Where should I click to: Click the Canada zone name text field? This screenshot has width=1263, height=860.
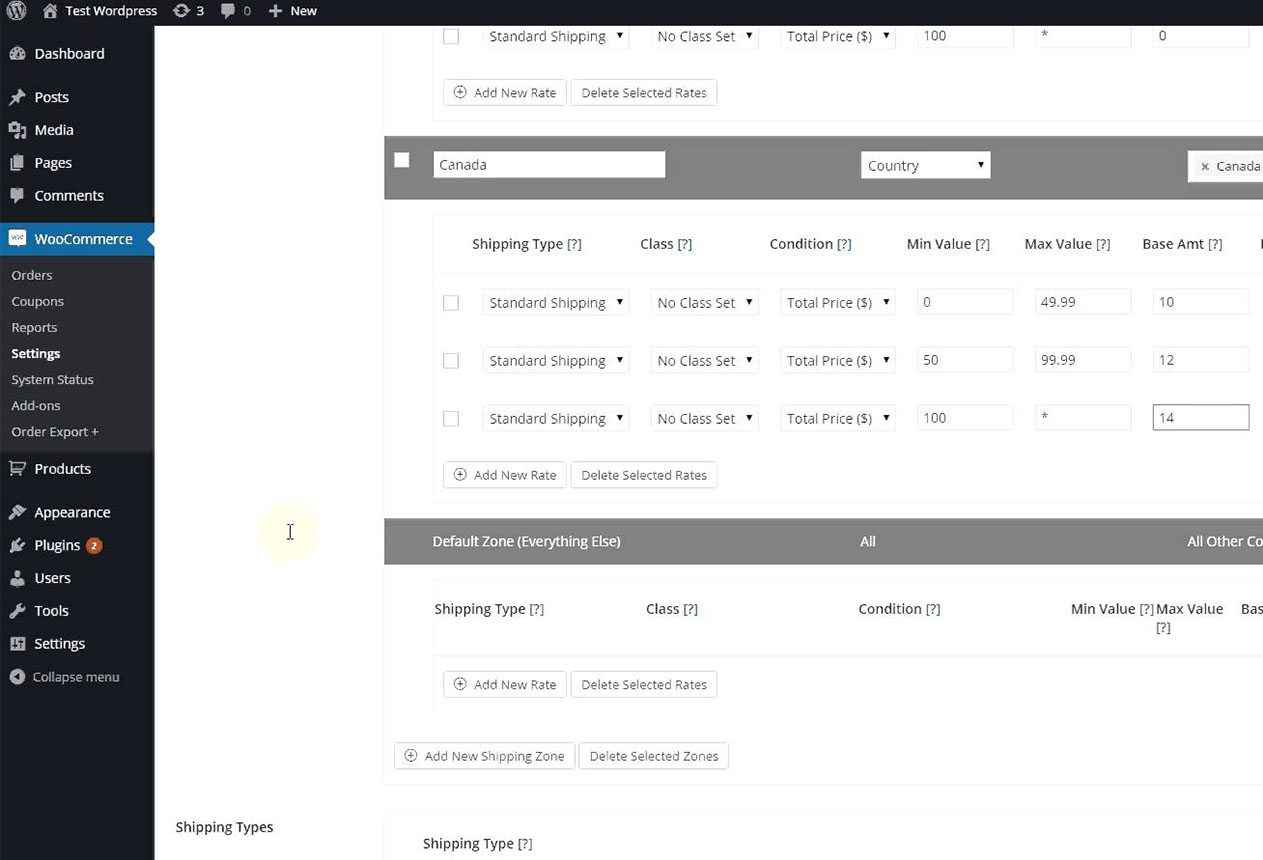click(549, 165)
